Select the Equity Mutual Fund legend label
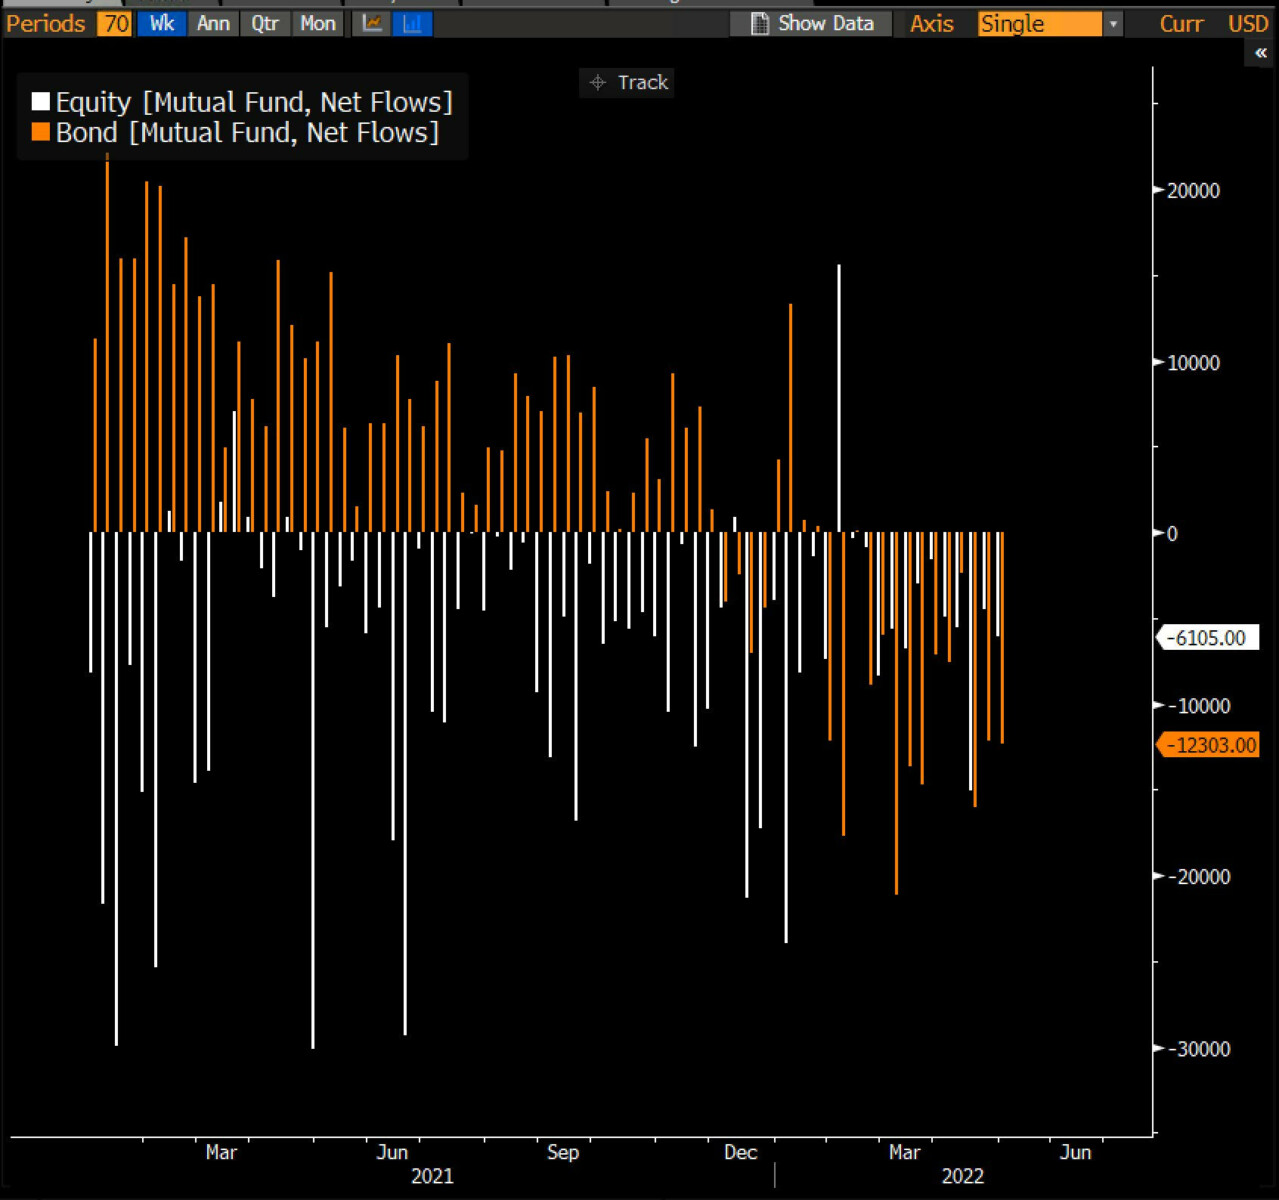This screenshot has width=1279, height=1200. (x=254, y=102)
